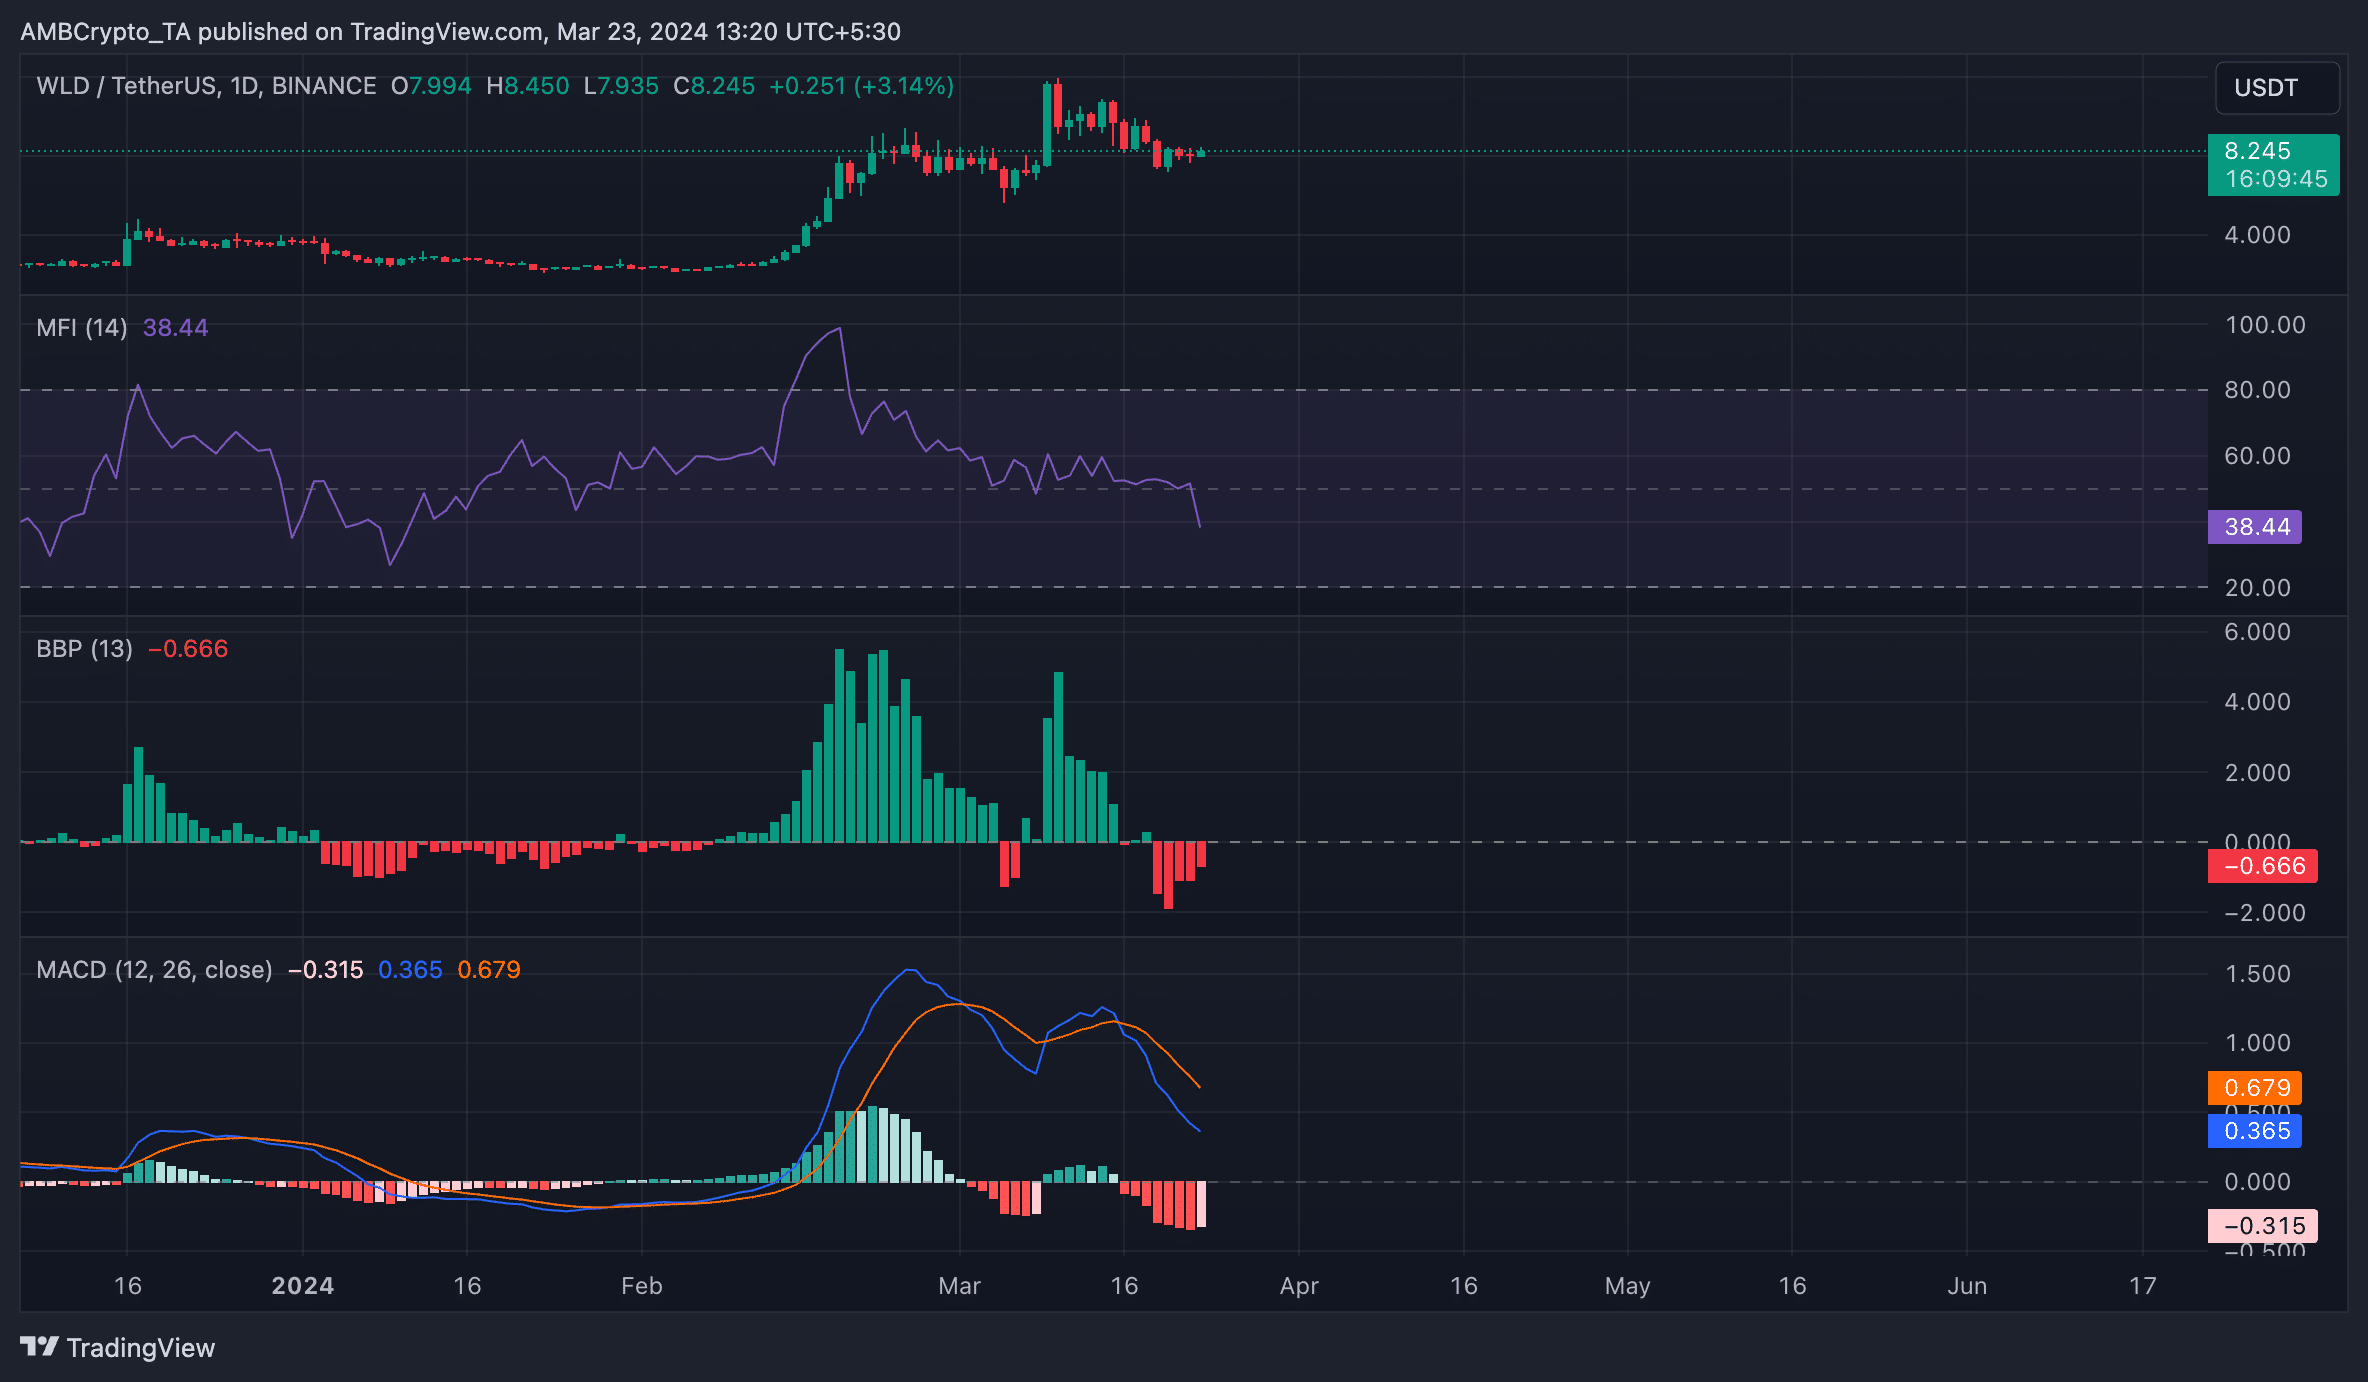Click the 60.00 level on MFI scale

(2258, 456)
